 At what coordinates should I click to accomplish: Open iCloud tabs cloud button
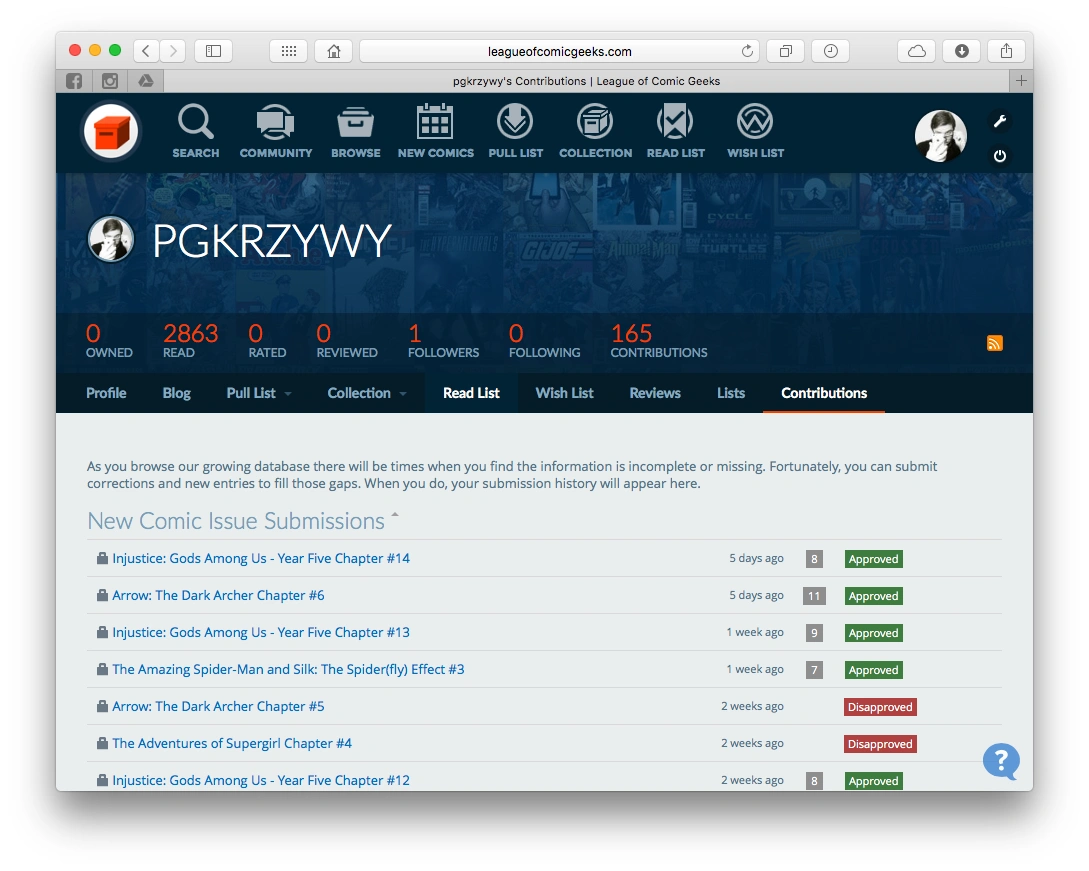click(x=917, y=51)
